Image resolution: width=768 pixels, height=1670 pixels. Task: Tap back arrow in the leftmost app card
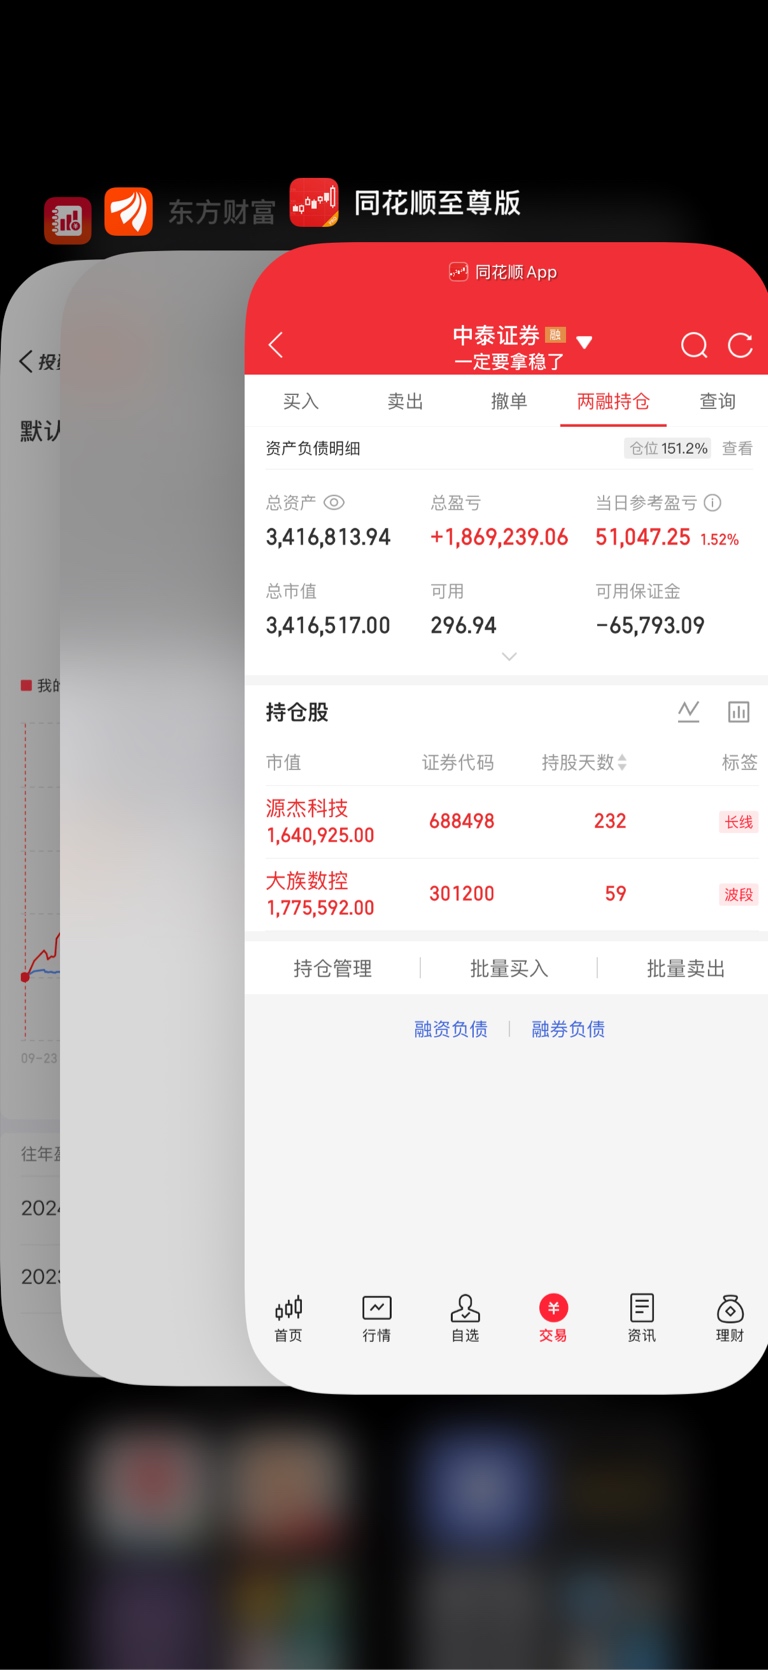26,361
